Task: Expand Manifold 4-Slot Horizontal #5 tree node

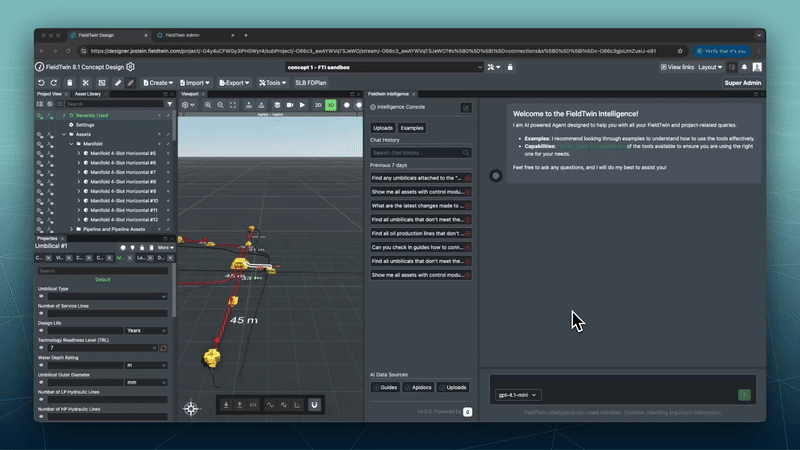Action: point(79,153)
